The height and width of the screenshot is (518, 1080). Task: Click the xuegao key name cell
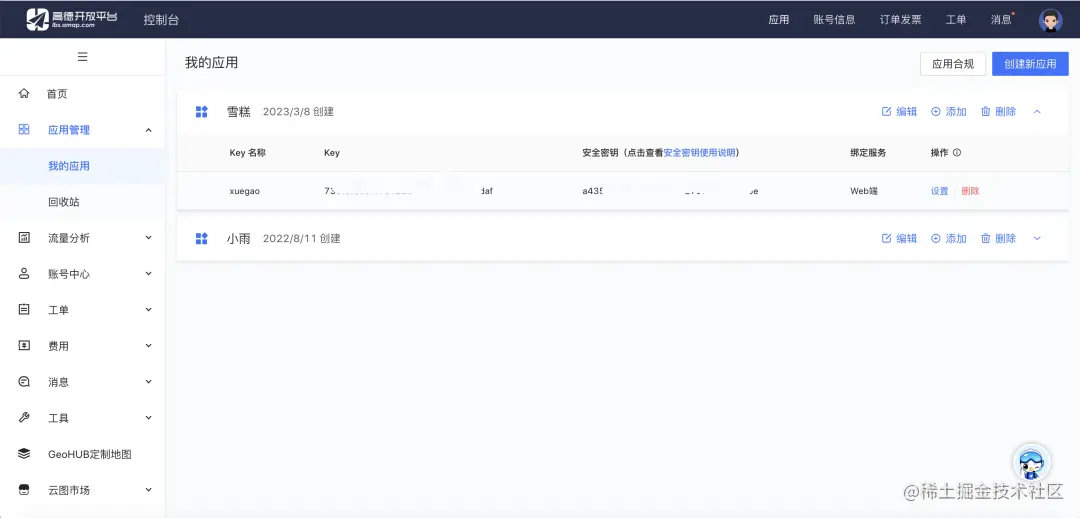[245, 191]
